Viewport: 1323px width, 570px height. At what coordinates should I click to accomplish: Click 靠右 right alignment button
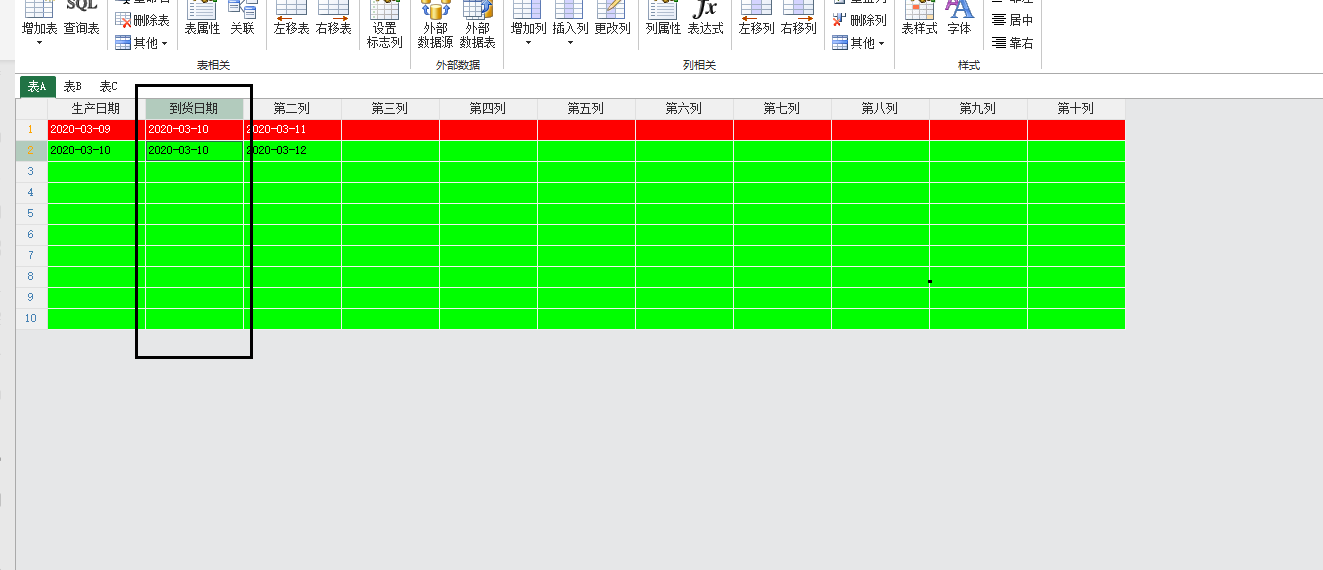(1012, 43)
